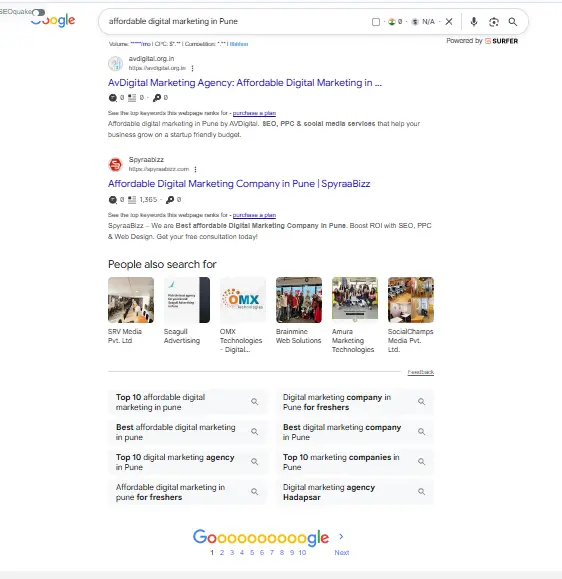Go to next page using arrow chevron
The width and height of the screenshot is (562, 579).
point(341,536)
